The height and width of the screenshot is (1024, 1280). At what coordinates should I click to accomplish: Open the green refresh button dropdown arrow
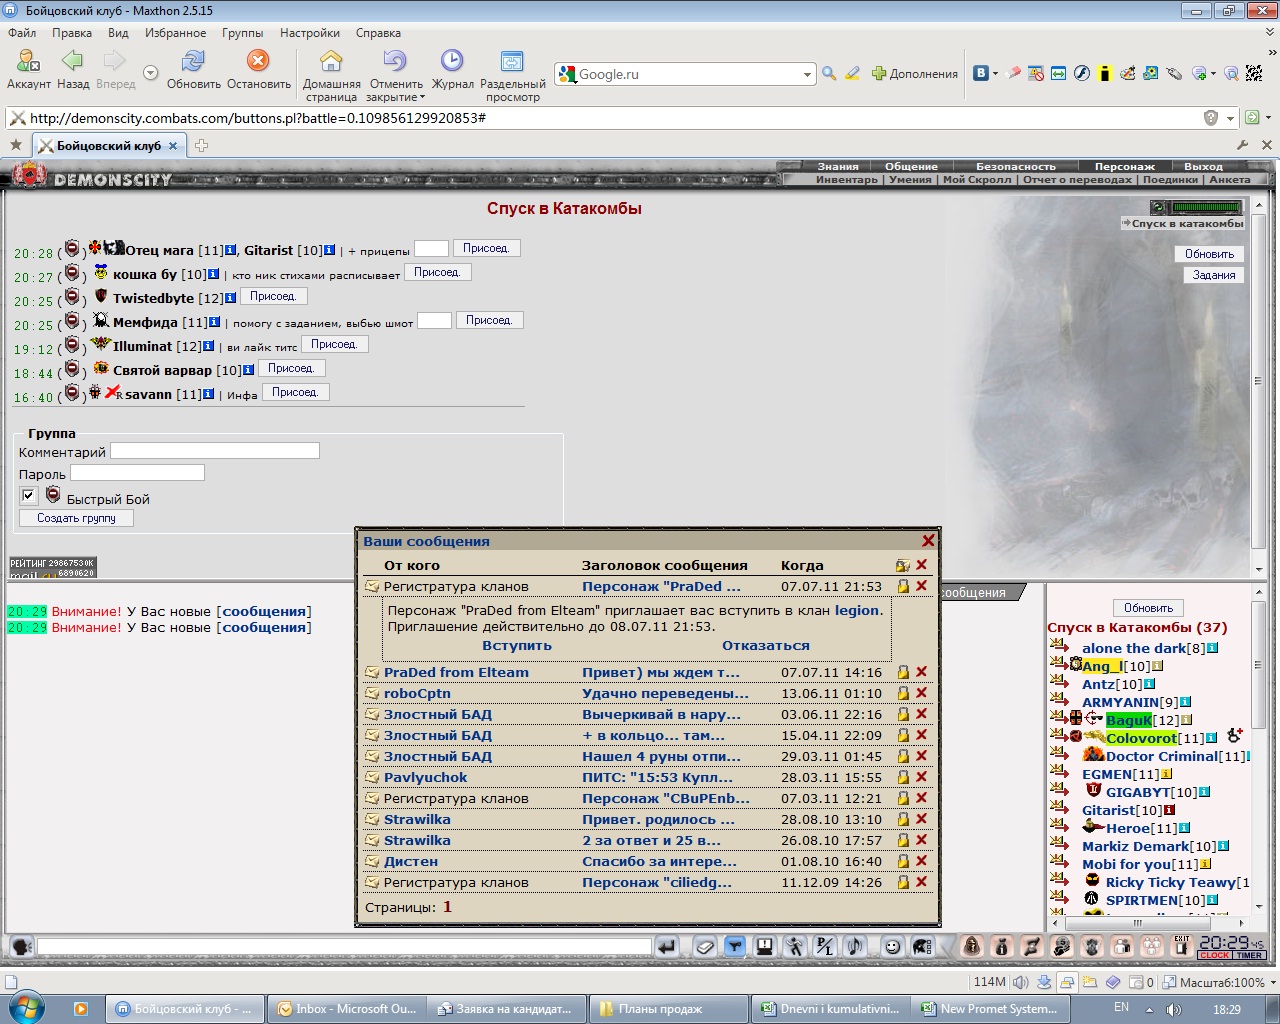[1270, 118]
